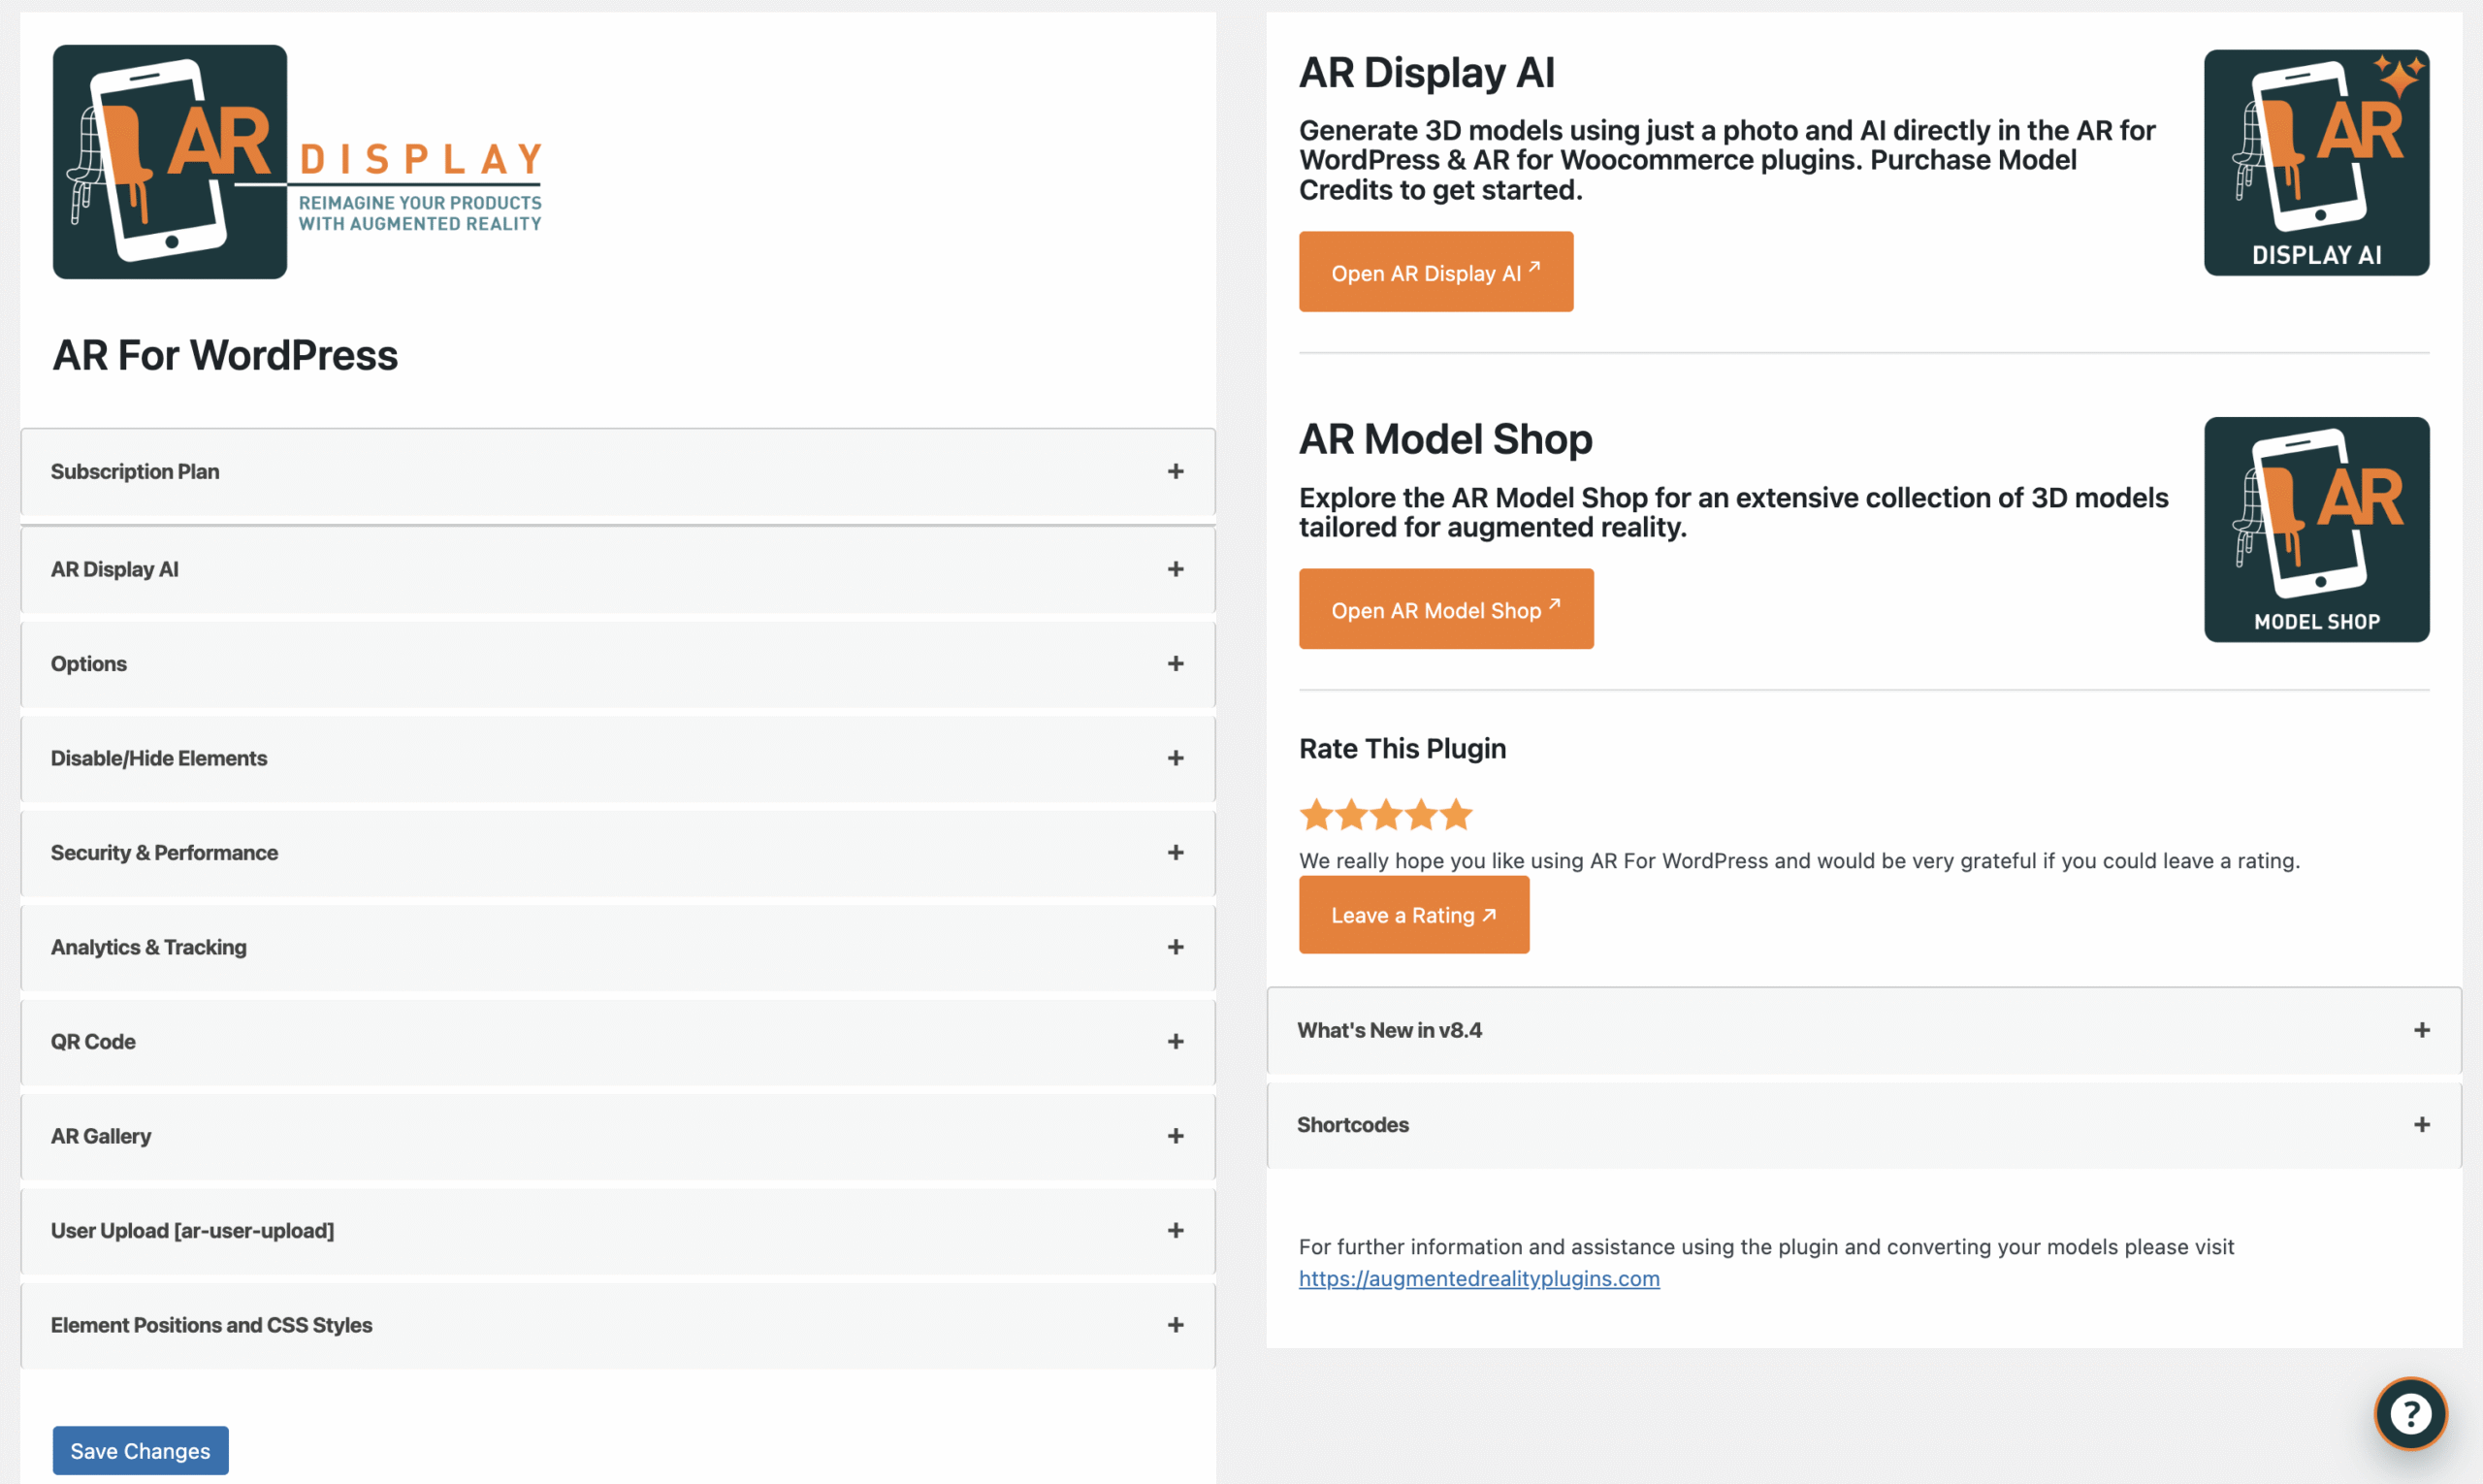Viewport: 2483px width, 1484px height.
Task: Click plus icon on QR Code row
Action: [1175, 1042]
